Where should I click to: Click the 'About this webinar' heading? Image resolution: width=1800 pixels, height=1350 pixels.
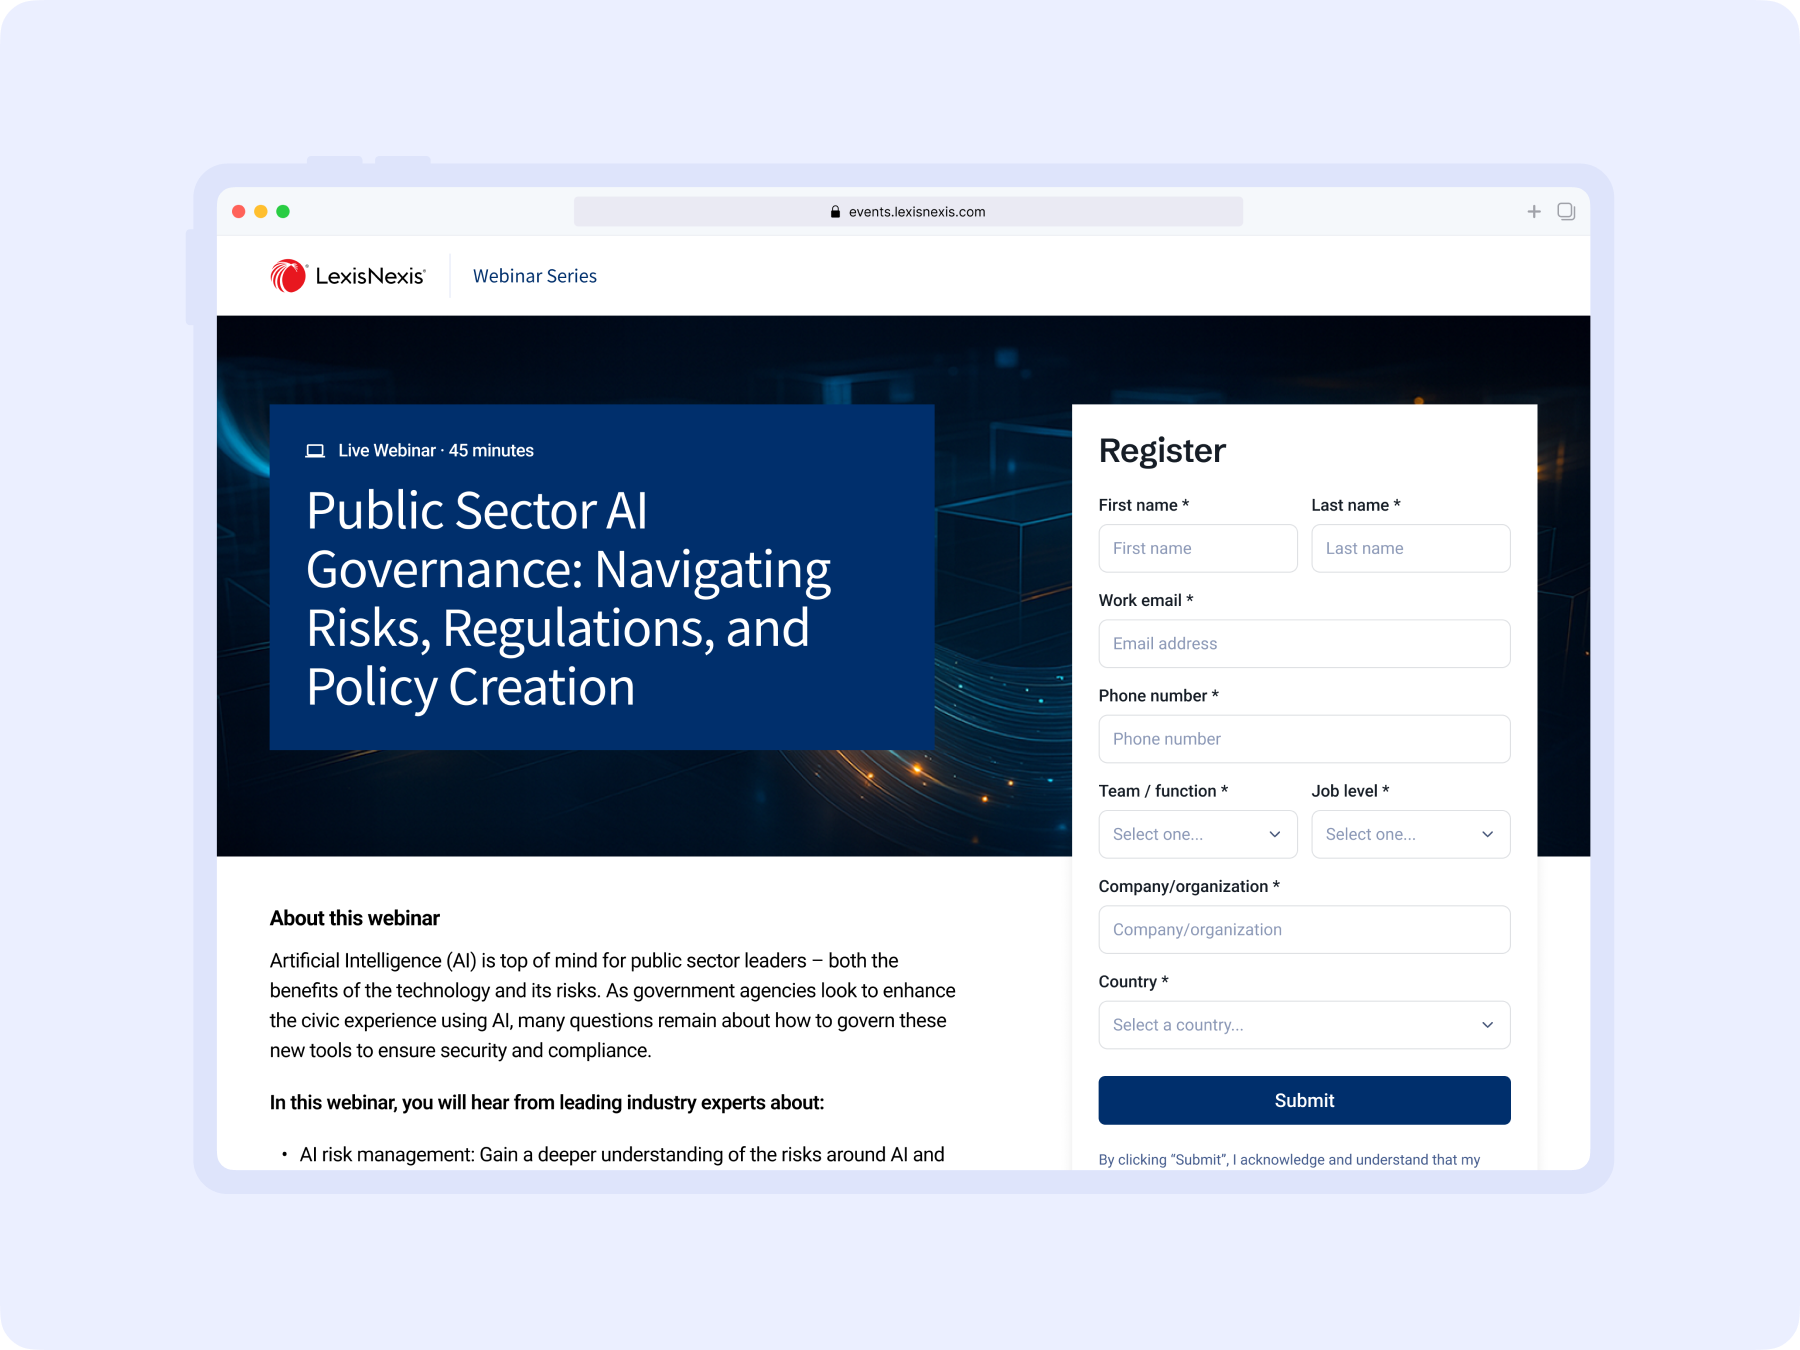tap(355, 918)
